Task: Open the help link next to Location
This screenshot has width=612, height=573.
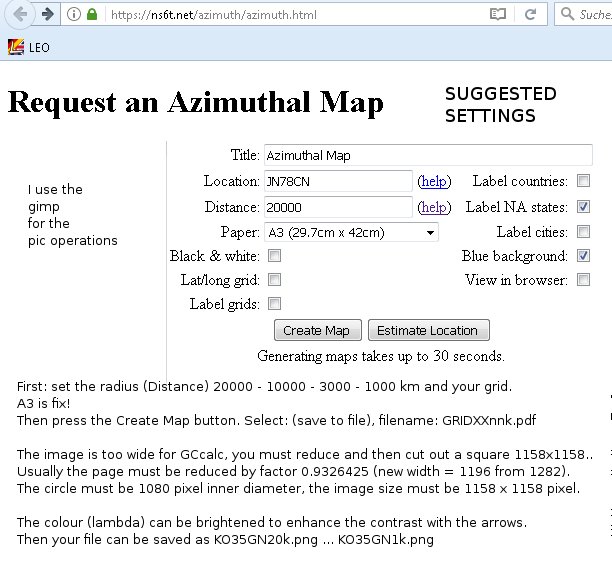Action: pos(434,181)
